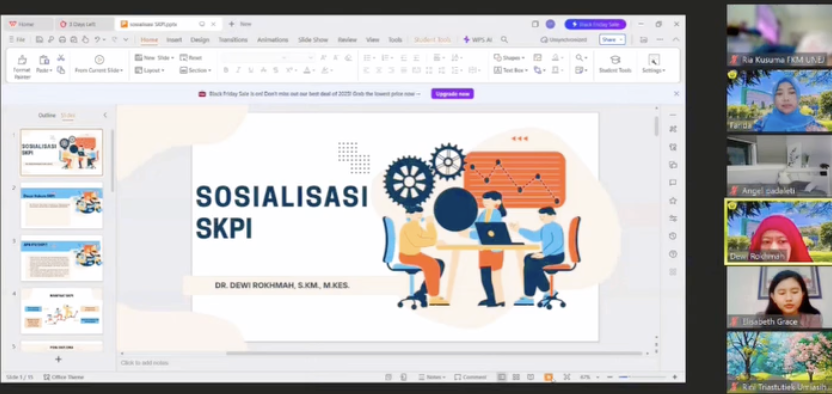Switch to Outline panel tab
This screenshot has height=394, width=832.
click(x=47, y=115)
